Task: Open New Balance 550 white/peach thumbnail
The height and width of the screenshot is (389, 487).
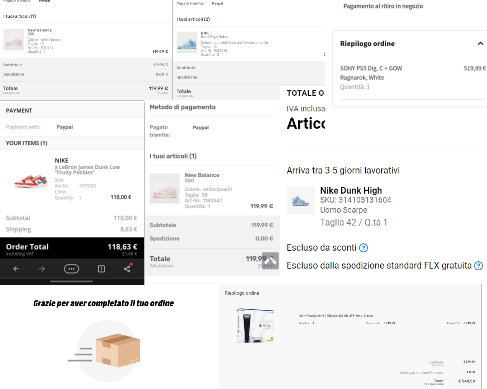Action: 164,188
